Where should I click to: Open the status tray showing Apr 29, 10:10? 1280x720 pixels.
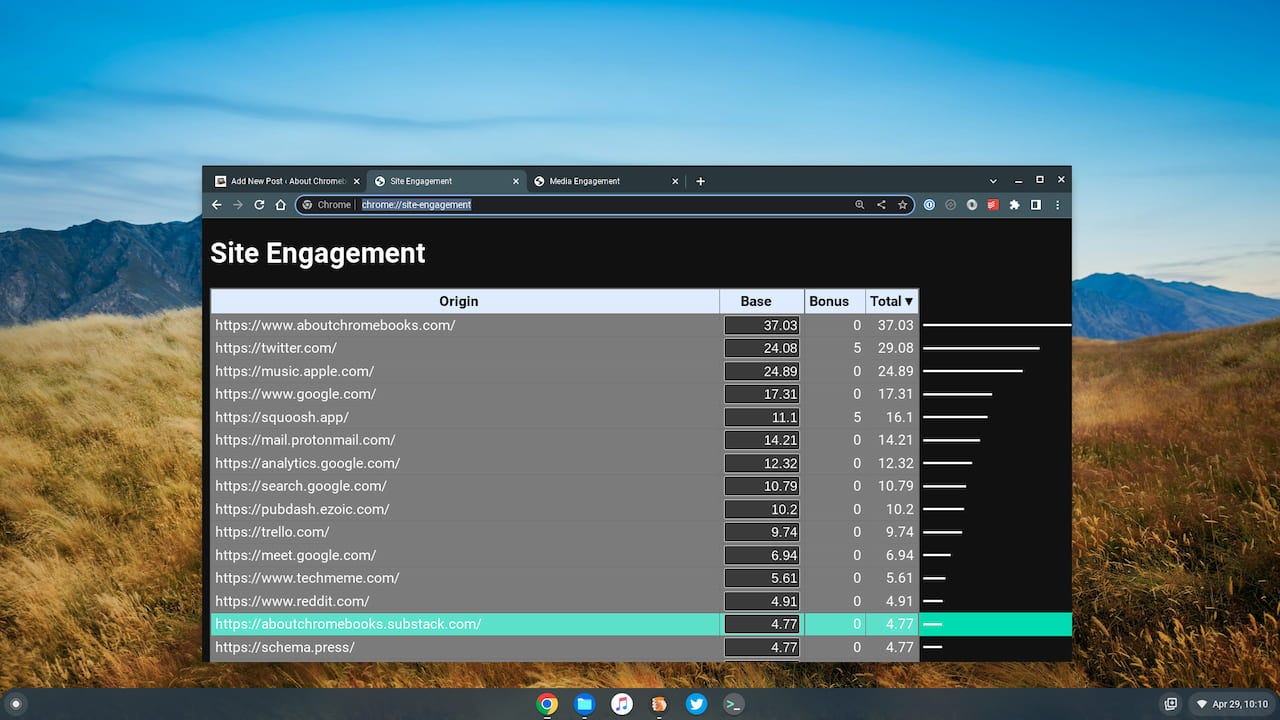(x=1232, y=704)
